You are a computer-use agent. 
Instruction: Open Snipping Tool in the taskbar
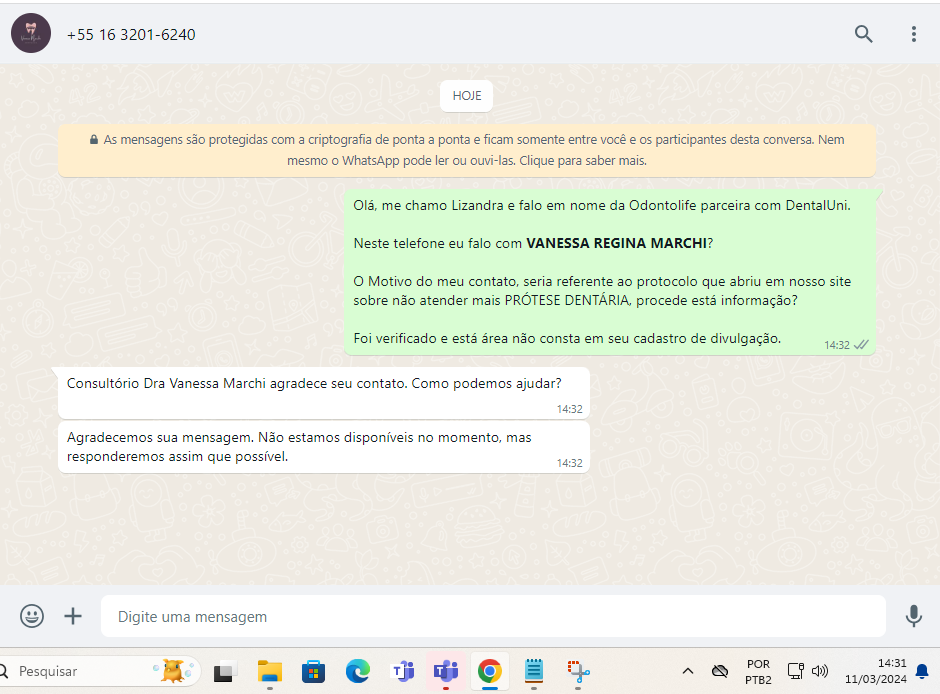click(579, 671)
